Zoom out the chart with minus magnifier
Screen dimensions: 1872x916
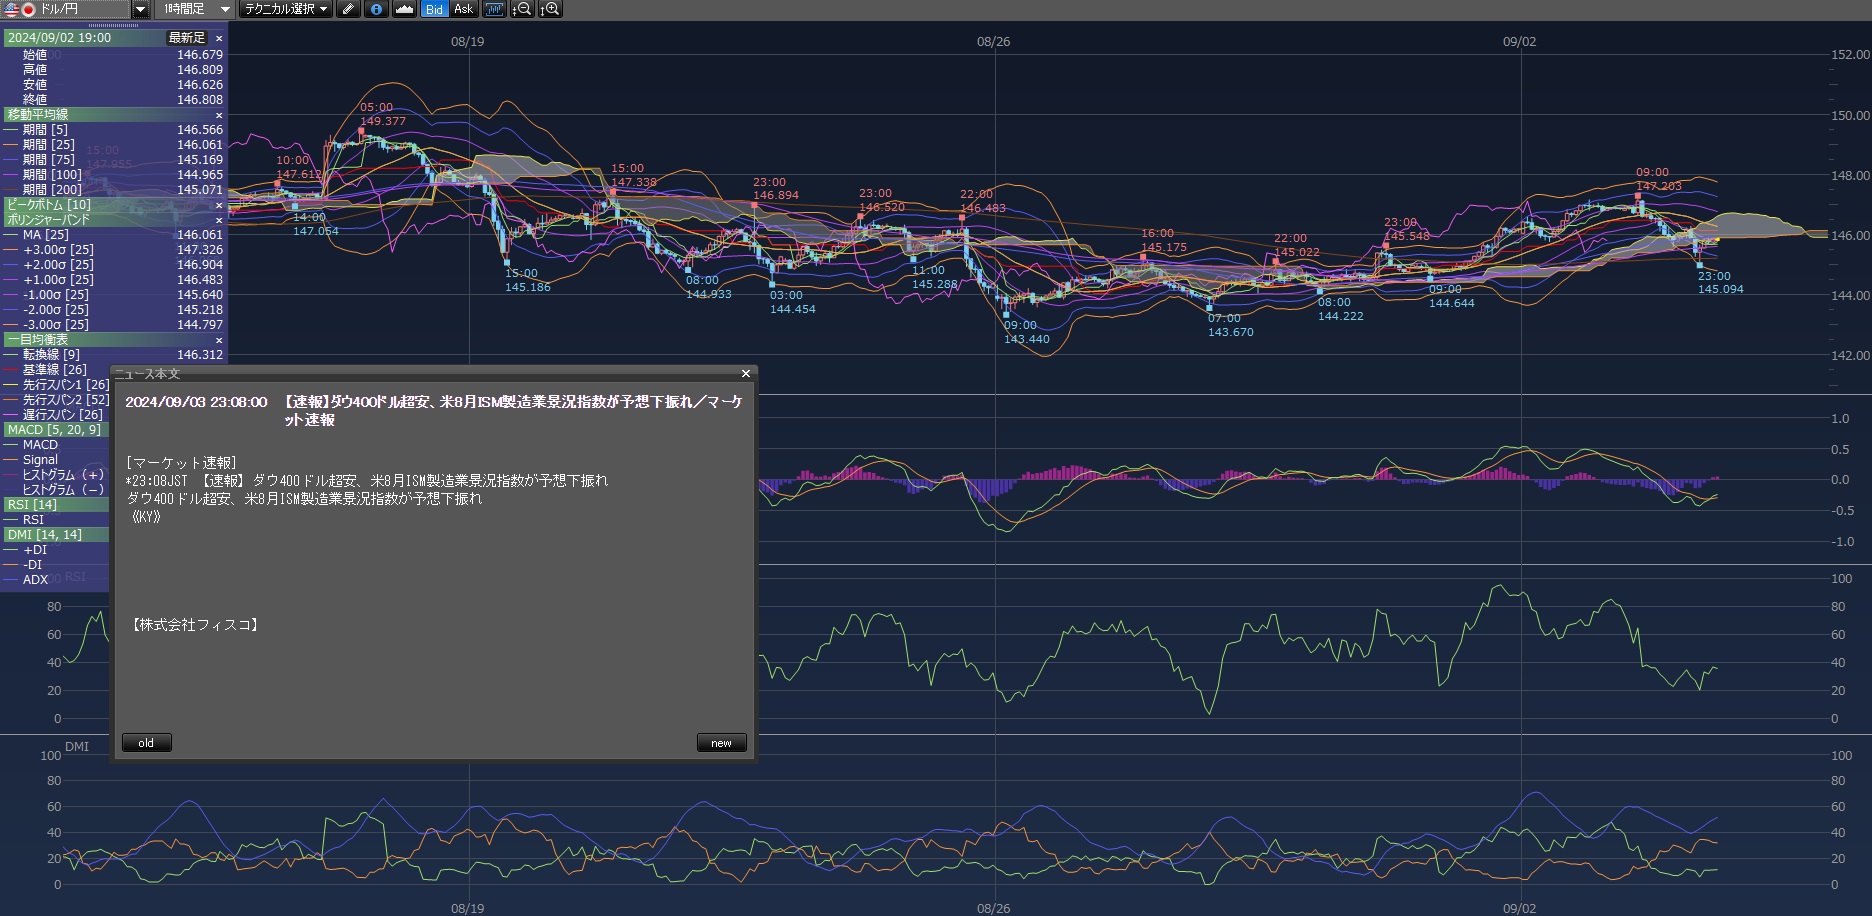[x=522, y=9]
